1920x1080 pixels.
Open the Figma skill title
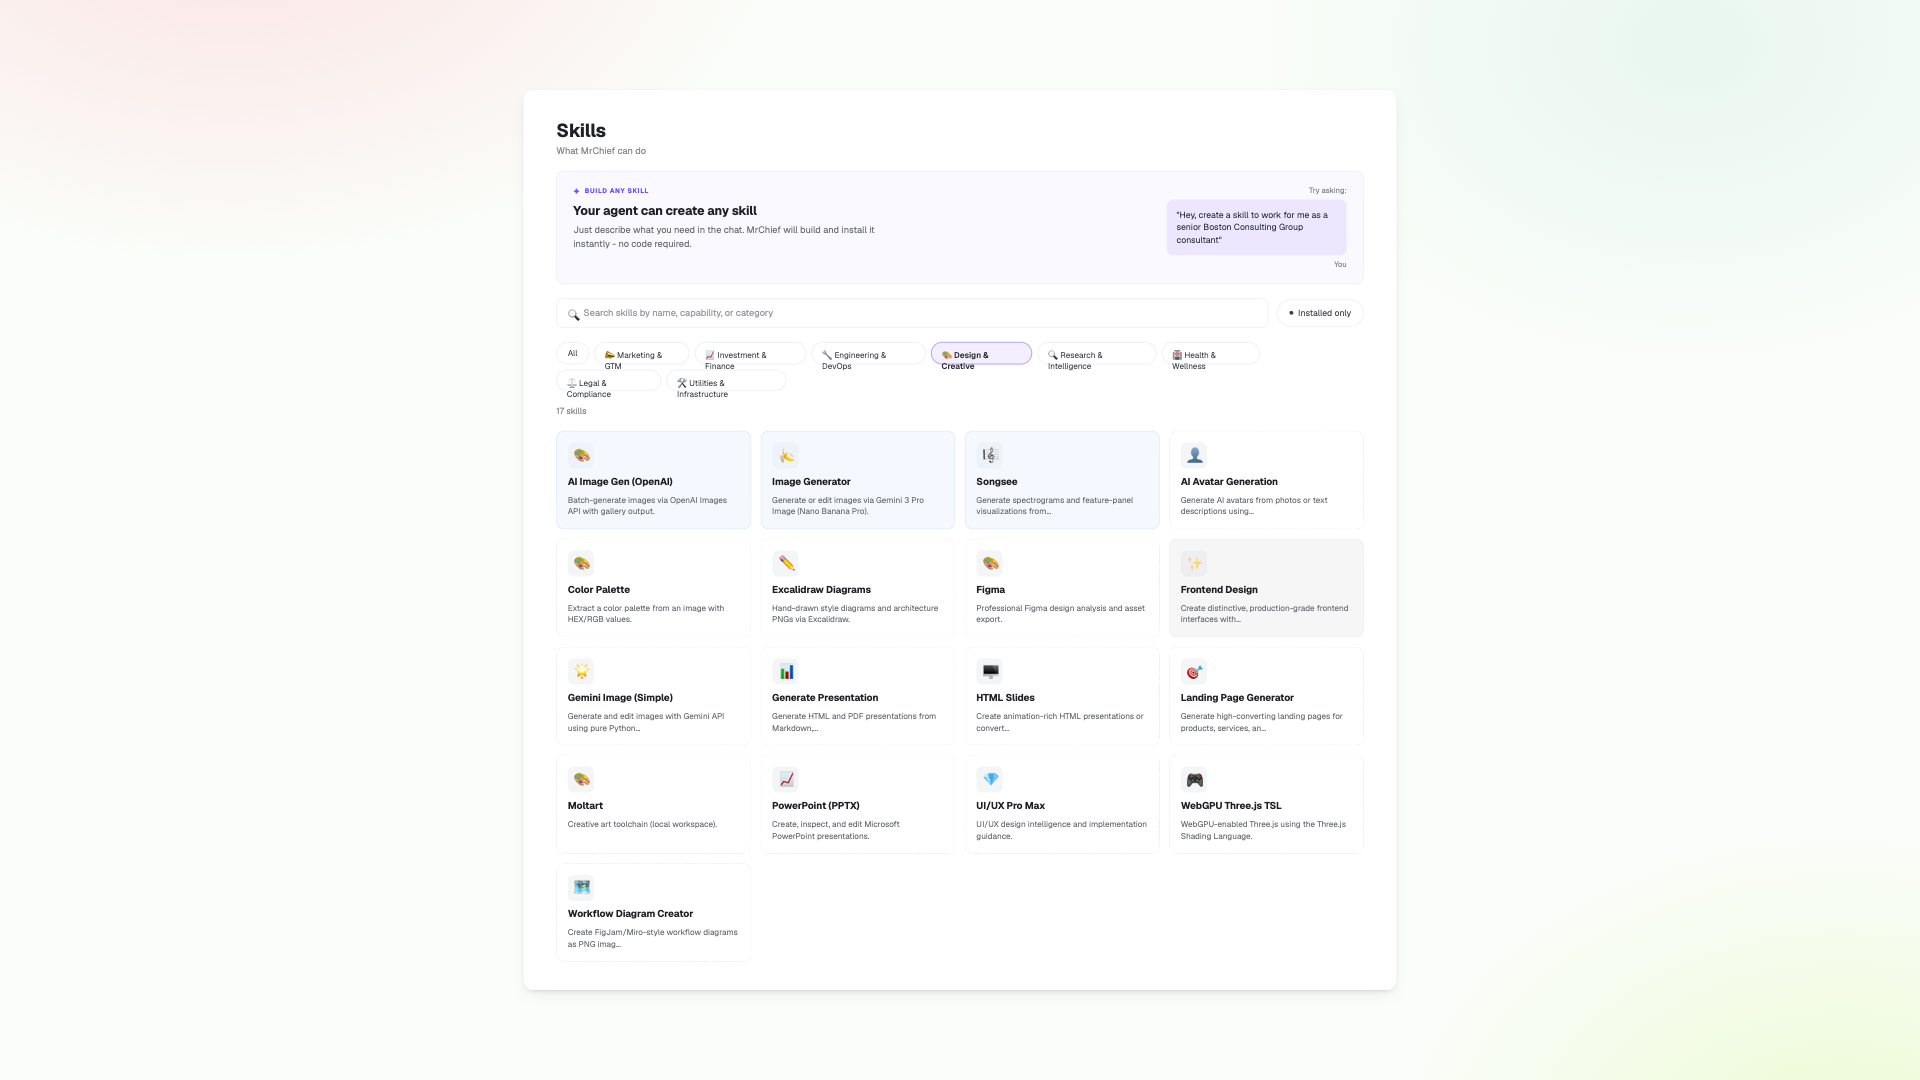point(990,590)
